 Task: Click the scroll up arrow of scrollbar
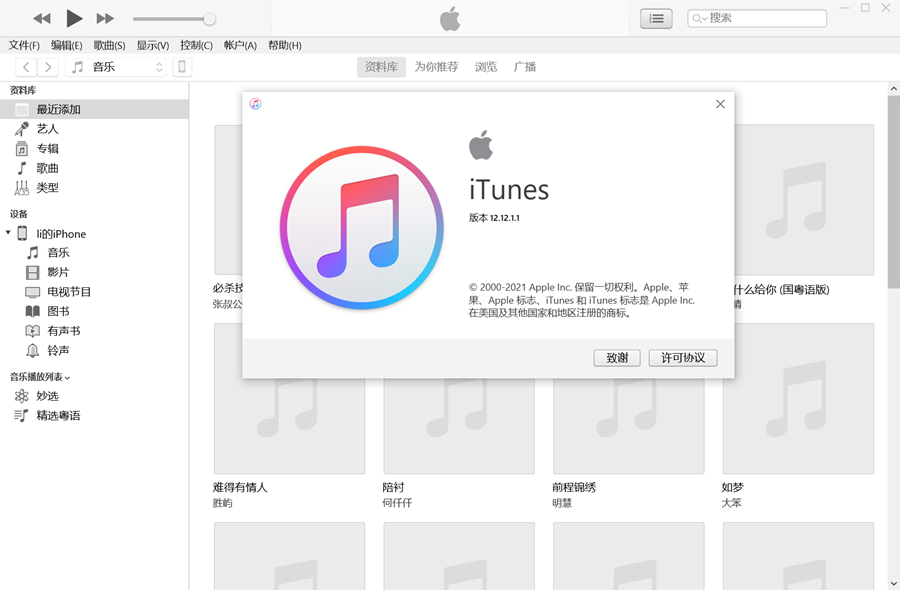[894, 88]
